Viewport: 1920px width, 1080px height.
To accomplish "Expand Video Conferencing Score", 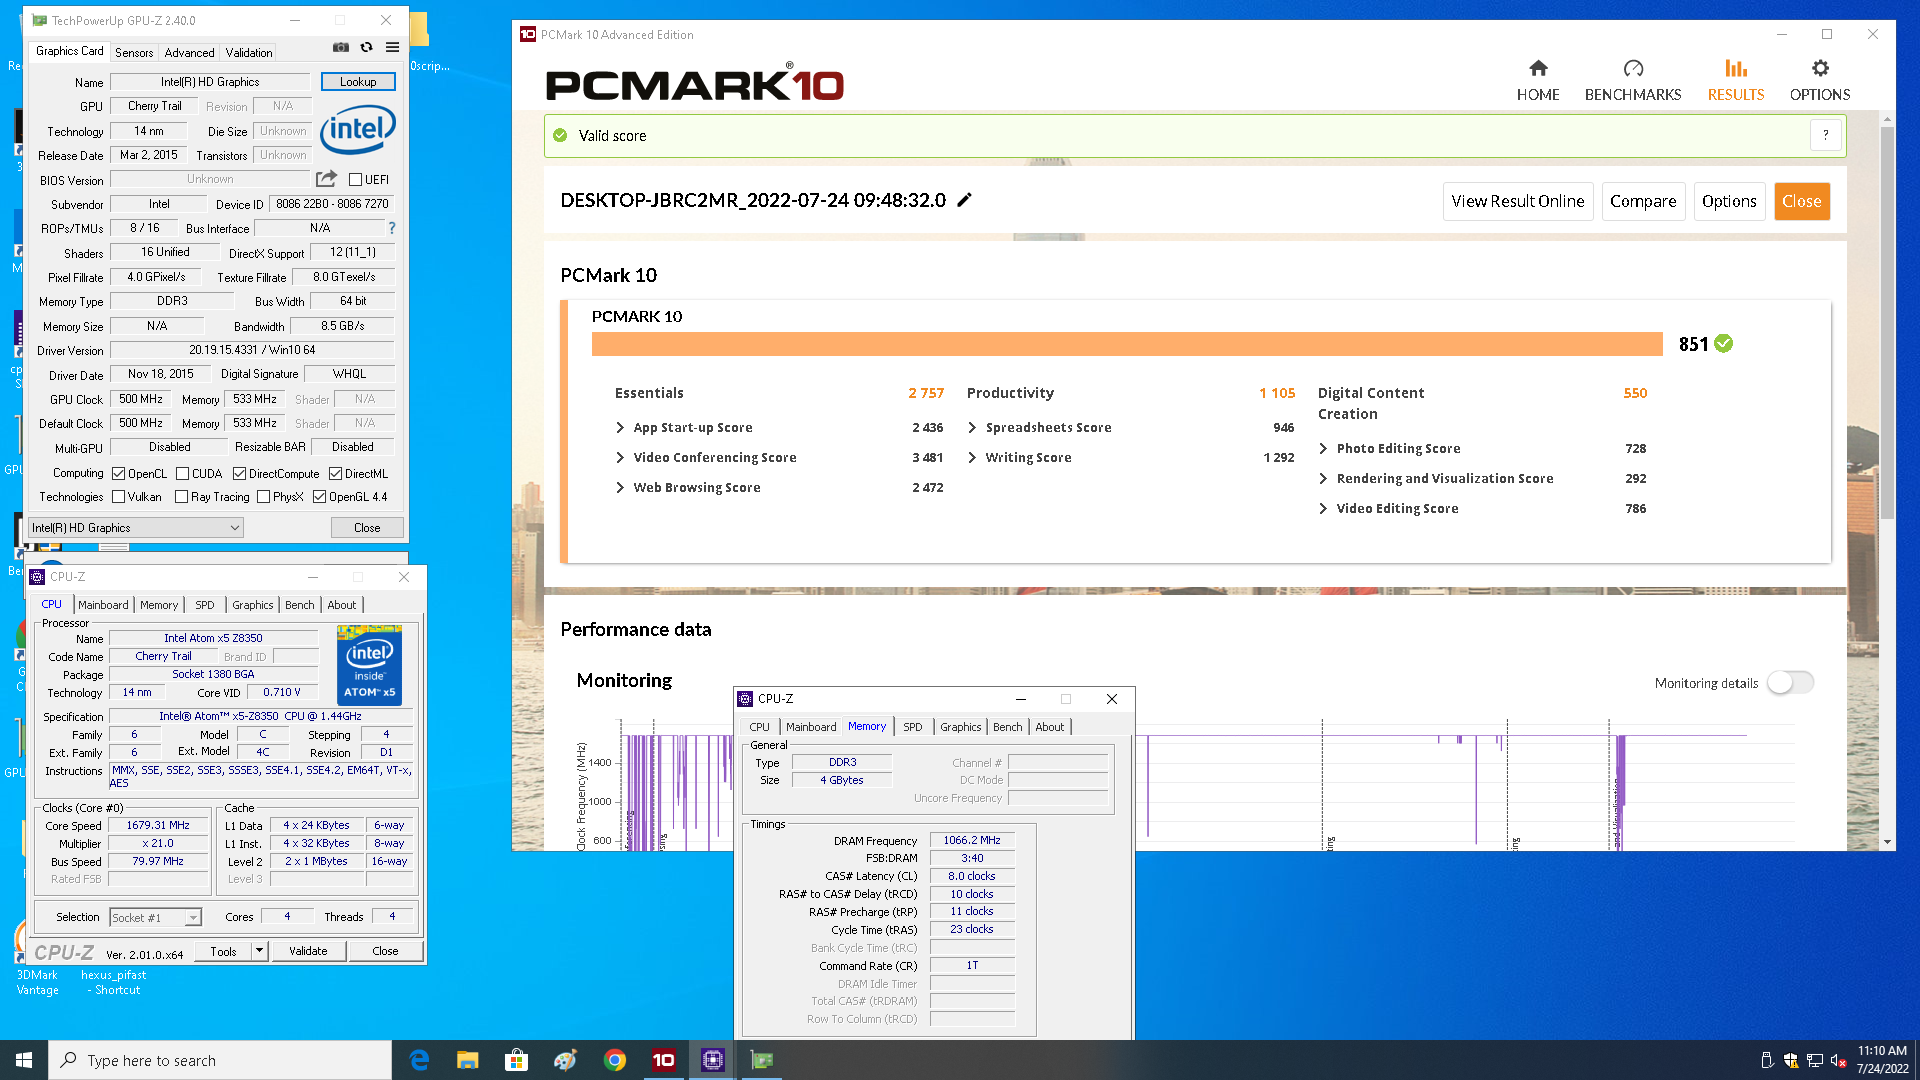I will tap(621, 458).
